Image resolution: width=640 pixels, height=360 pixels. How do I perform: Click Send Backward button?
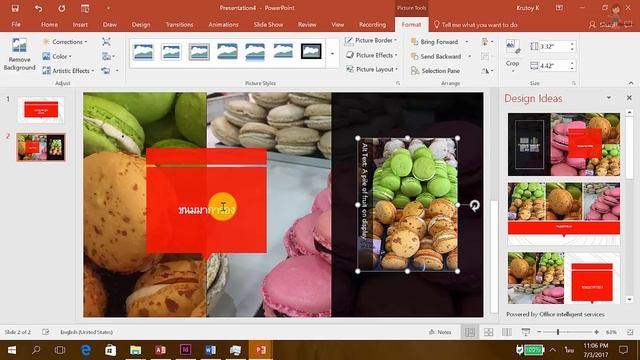tap(436, 56)
